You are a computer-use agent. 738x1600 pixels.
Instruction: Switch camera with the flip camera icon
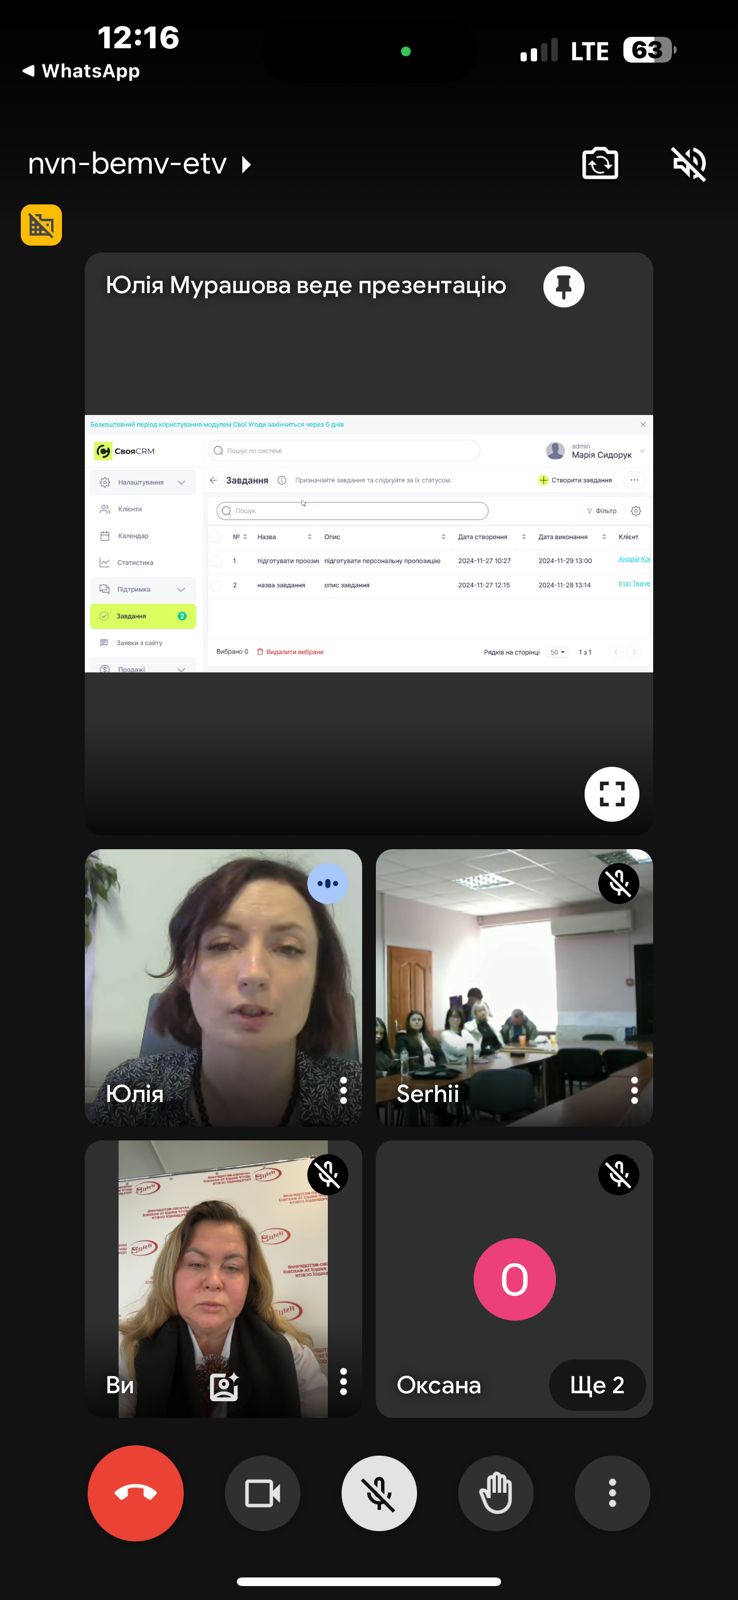[600, 163]
